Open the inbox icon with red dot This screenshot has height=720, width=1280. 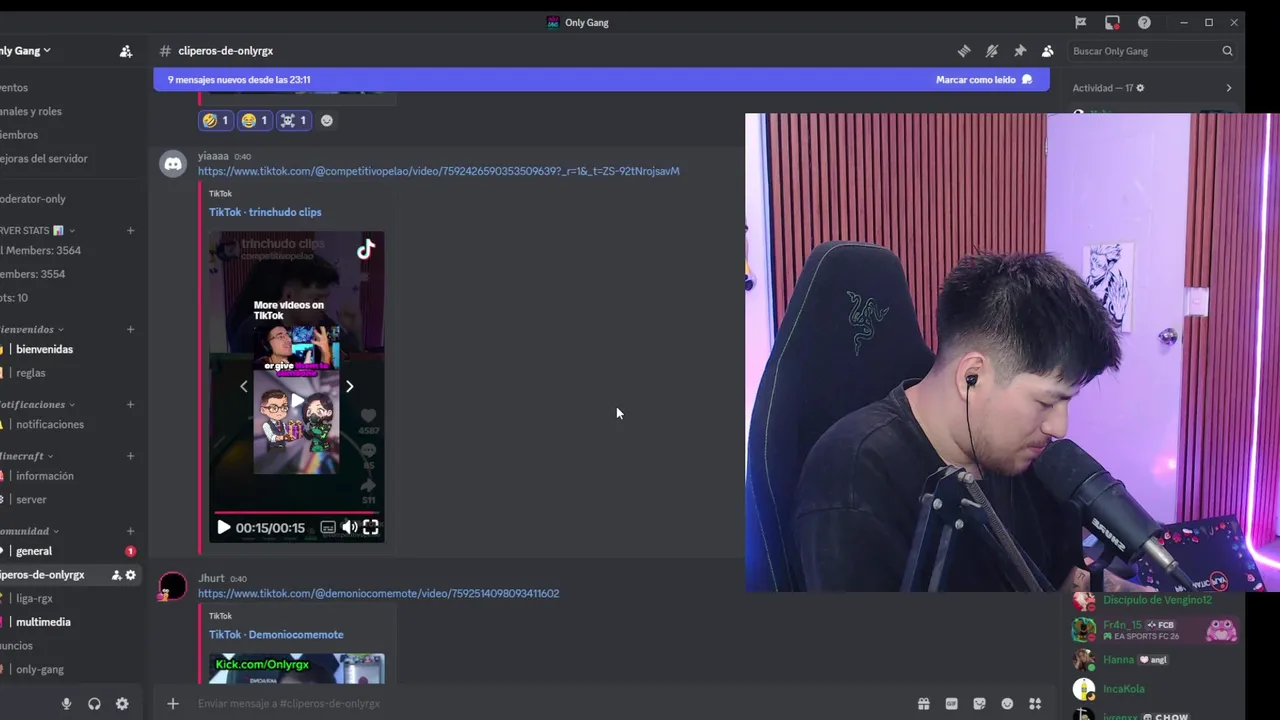tap(1112, 22)
